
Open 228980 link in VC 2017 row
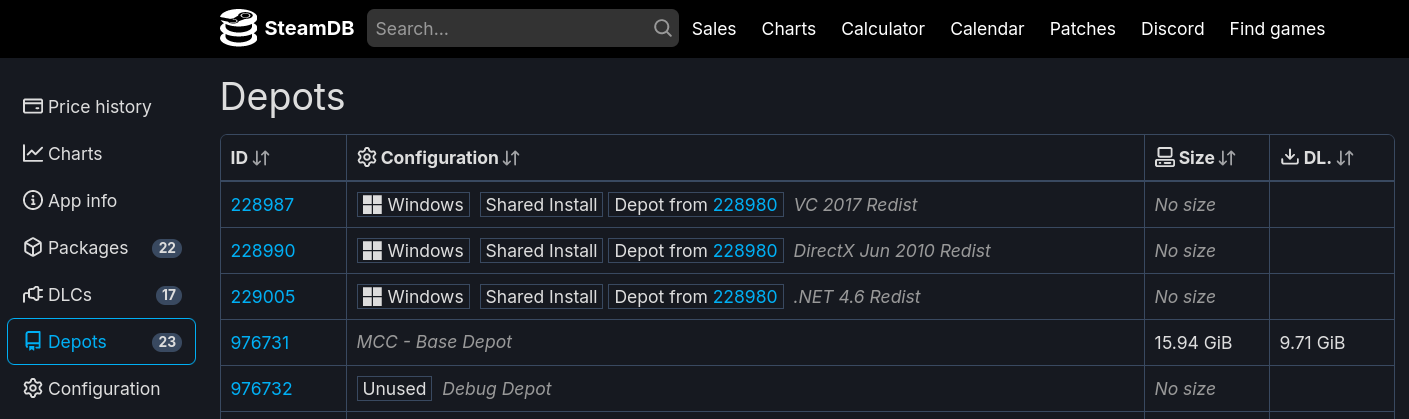pos(745,204)
